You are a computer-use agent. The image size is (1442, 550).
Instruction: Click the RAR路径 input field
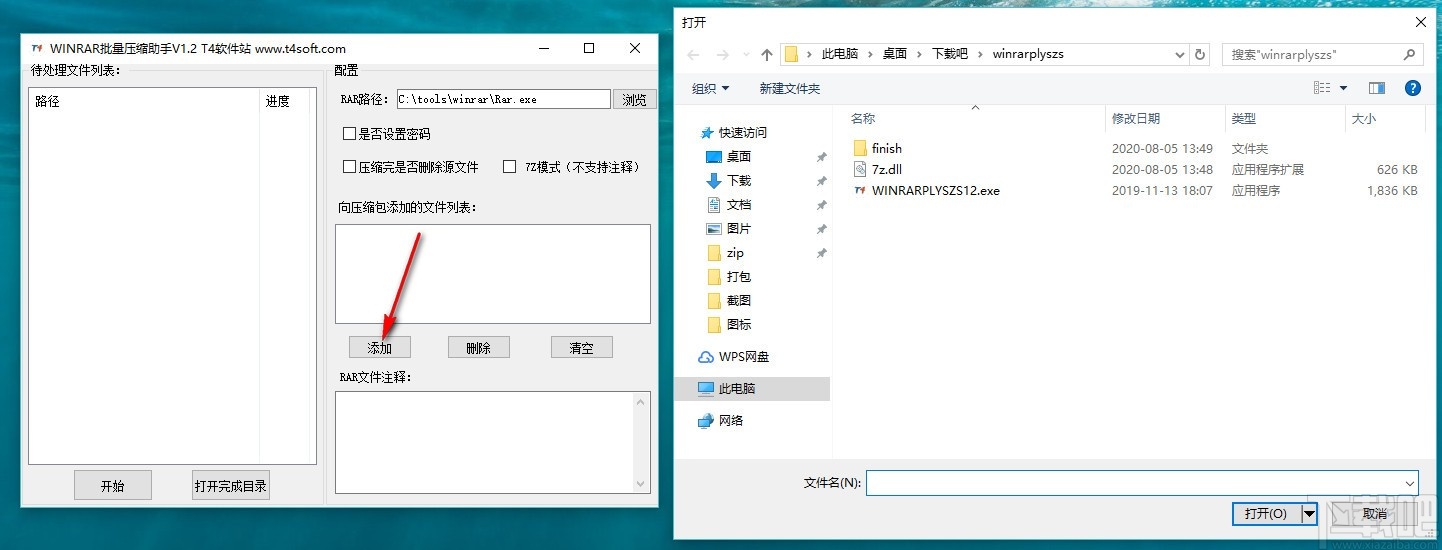click(x=503, y=99)
